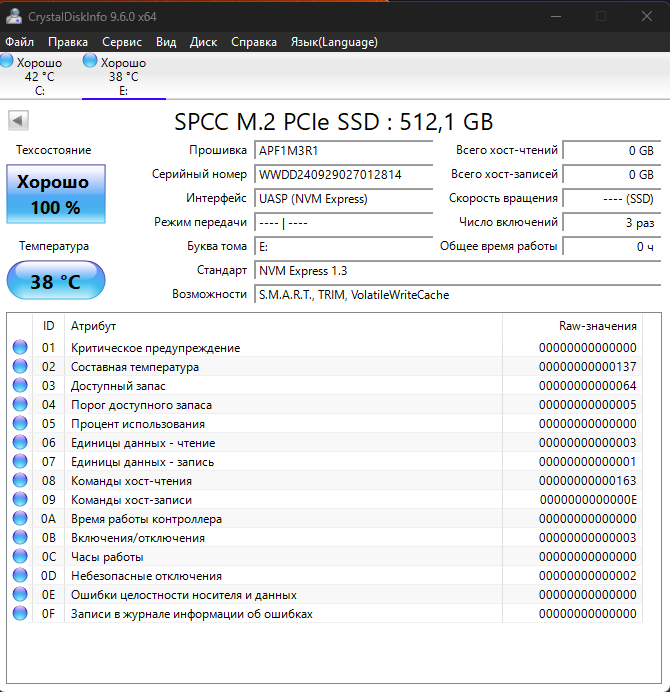Click status orb for Составная температура

point(20,367)
